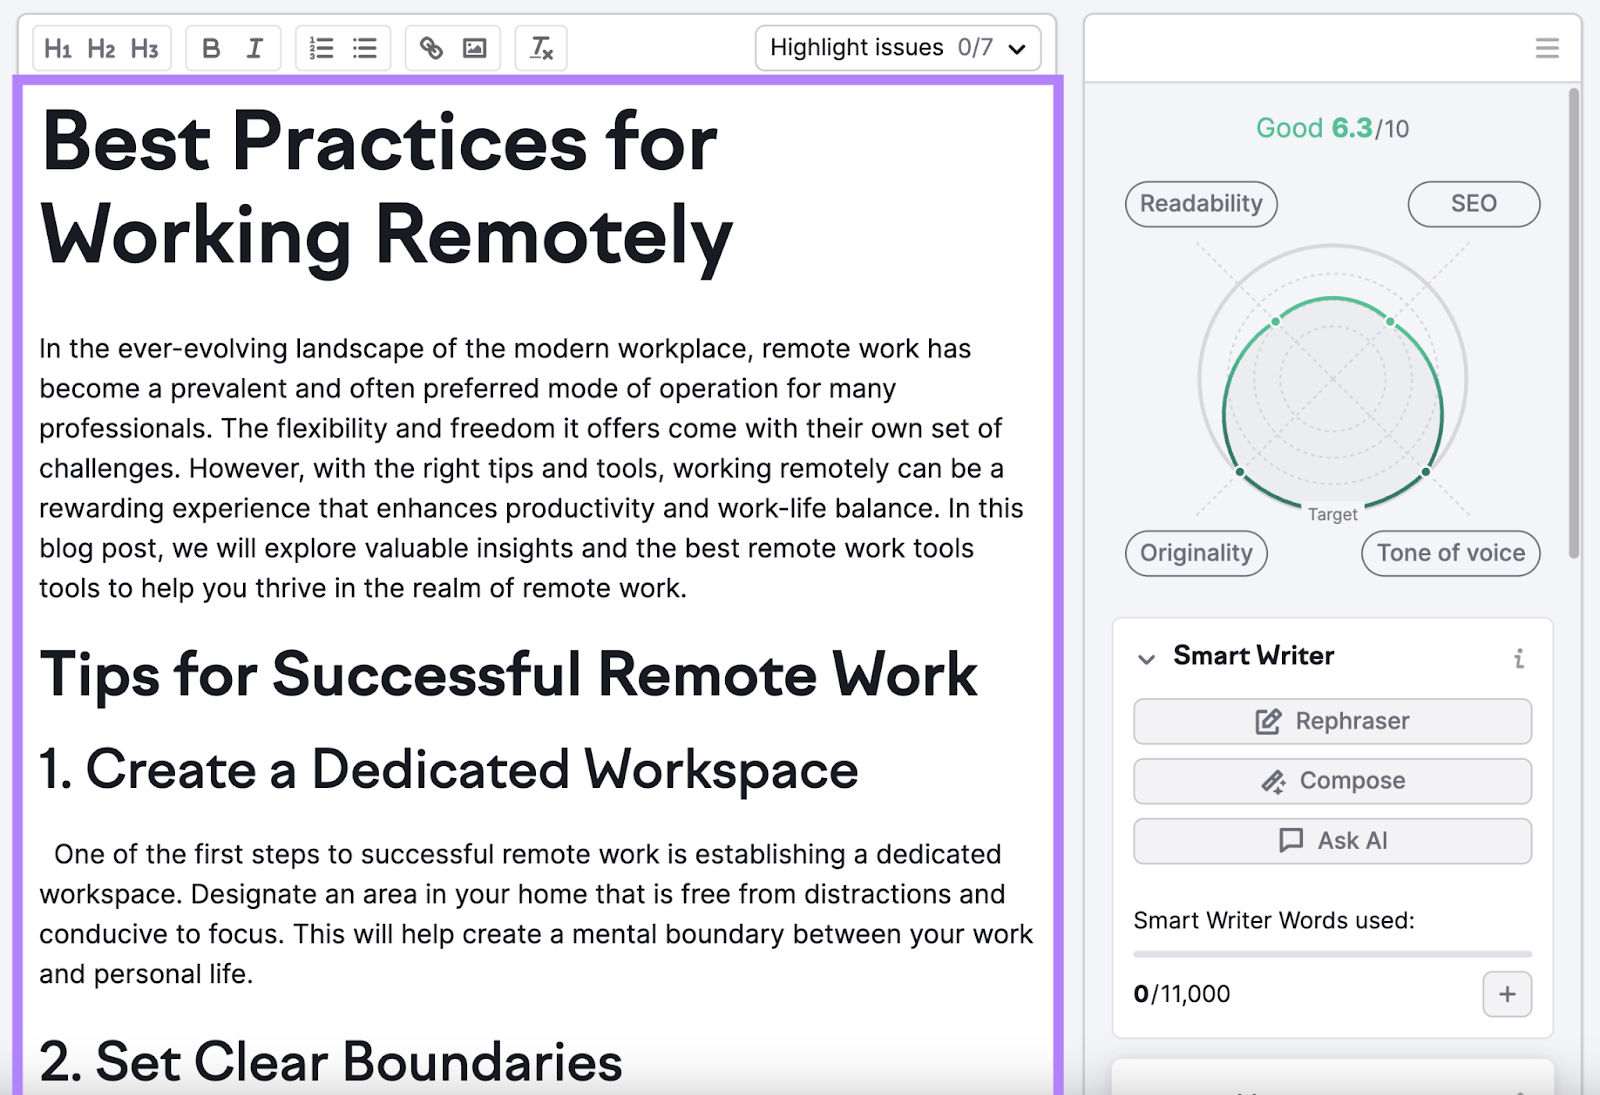Click the 'Target' label on score chart
This screenshot has height=1095, width=1600.
1333,514
